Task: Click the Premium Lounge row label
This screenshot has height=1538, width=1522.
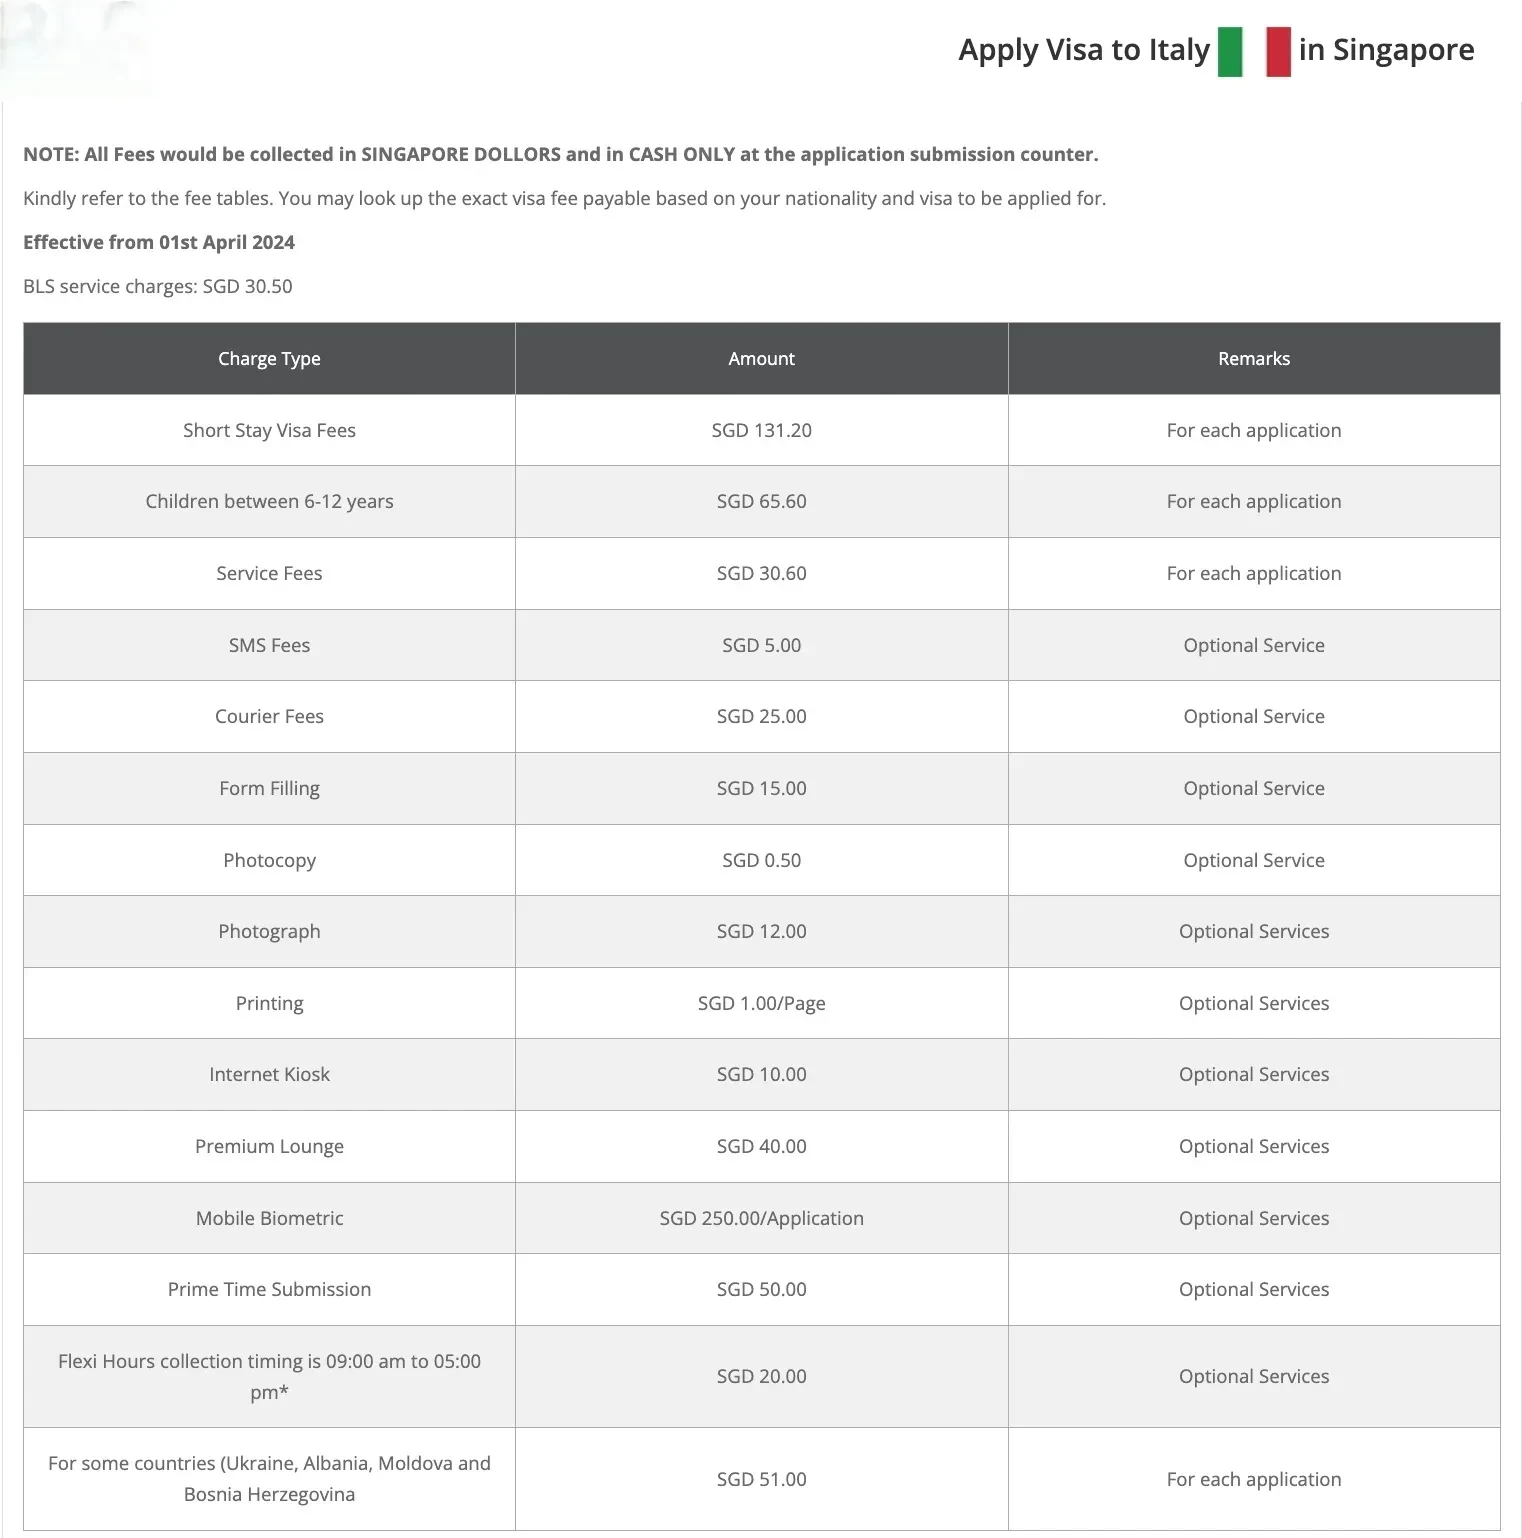Action: (x=269, y=1147)
